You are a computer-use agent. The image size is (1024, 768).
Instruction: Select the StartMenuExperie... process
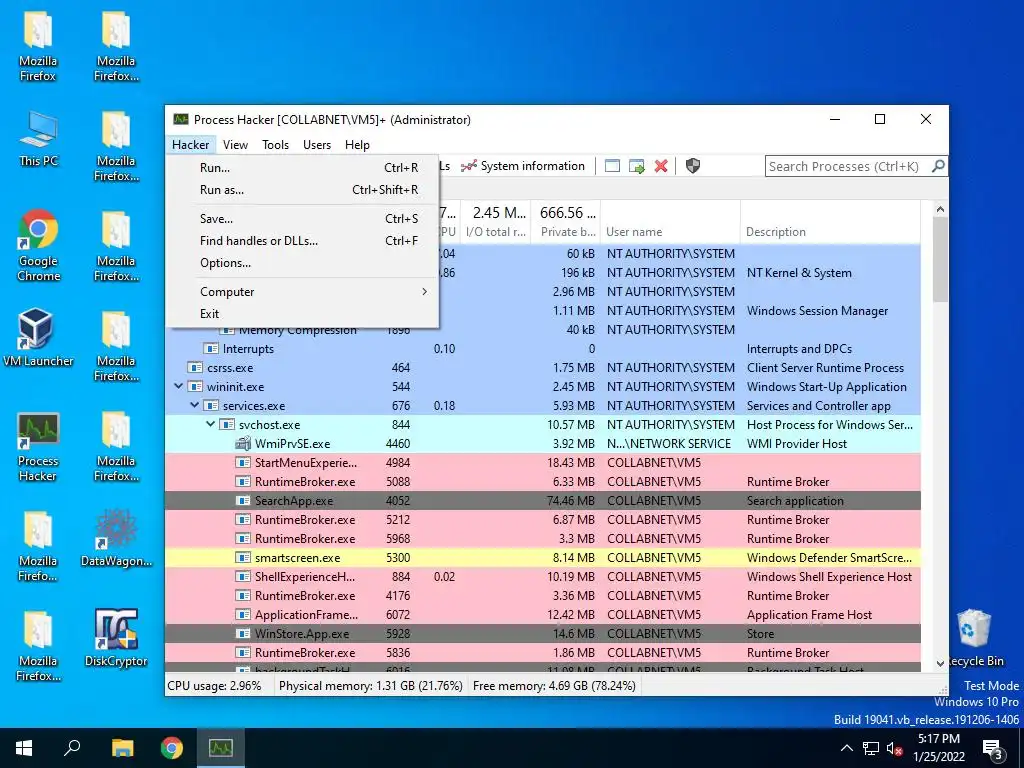pyautogui.click(x=543, y=462)
